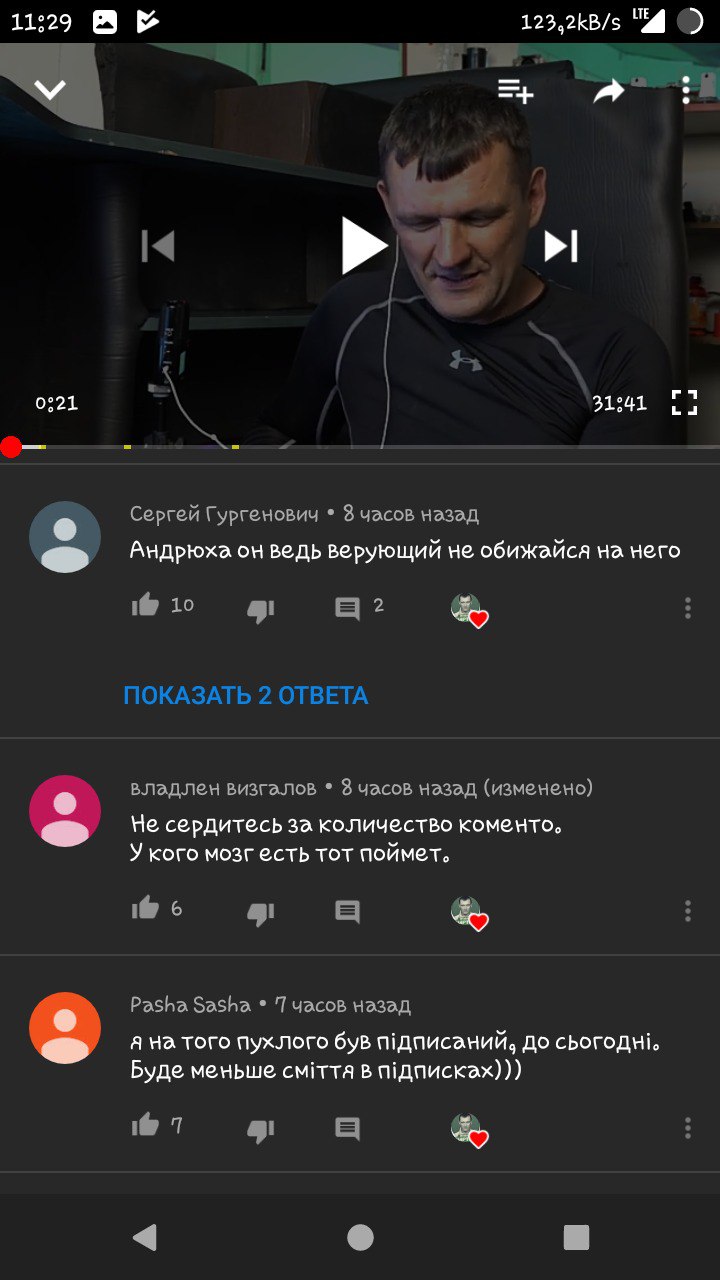Play the video

(x=364, y=246)
